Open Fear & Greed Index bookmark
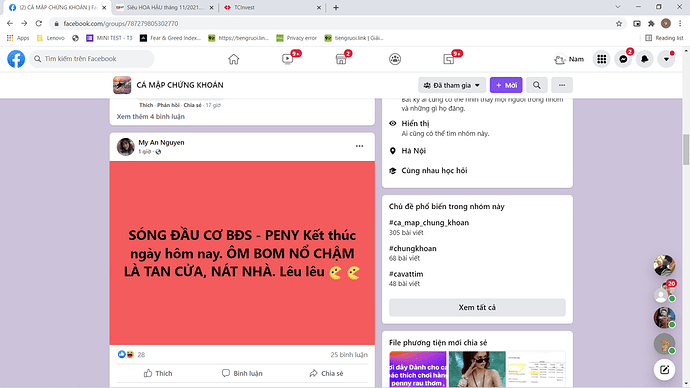Viewport: 690px width, 388px height. [170, 38]
